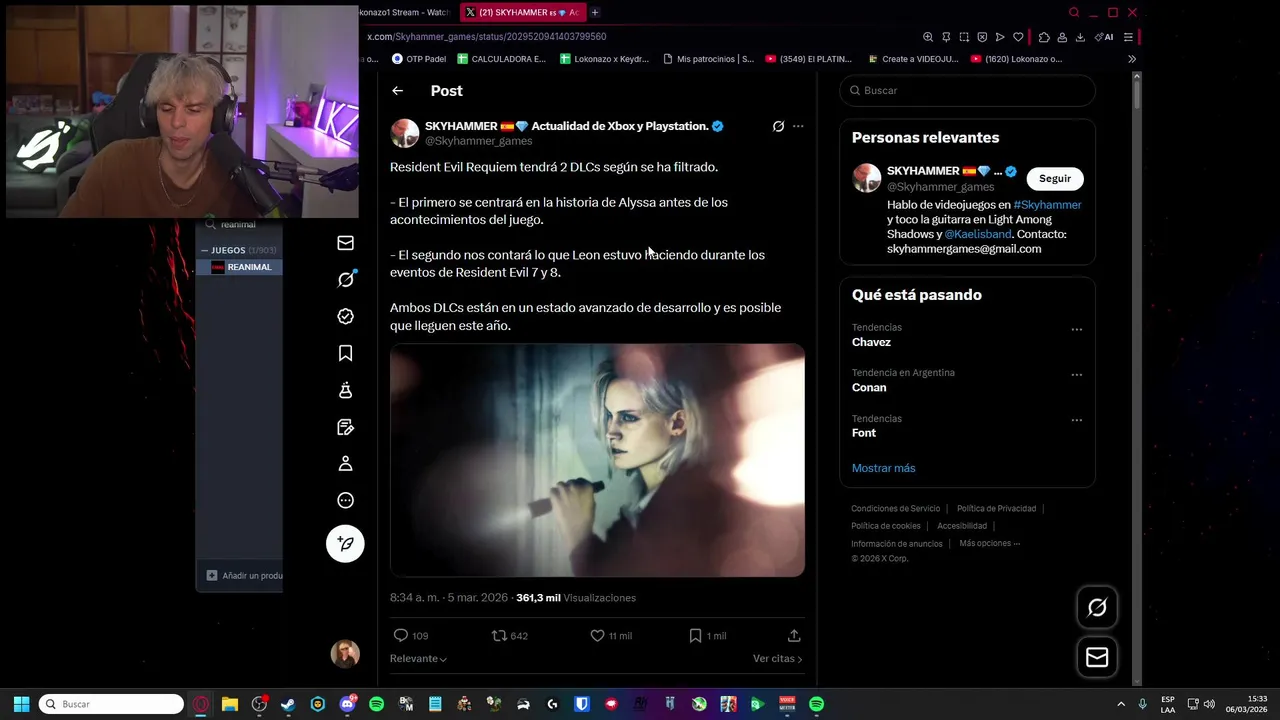Open the @Kaelisband mention link
The width and height of the screenshot is (1280, 720).
[x=978, y=234]
